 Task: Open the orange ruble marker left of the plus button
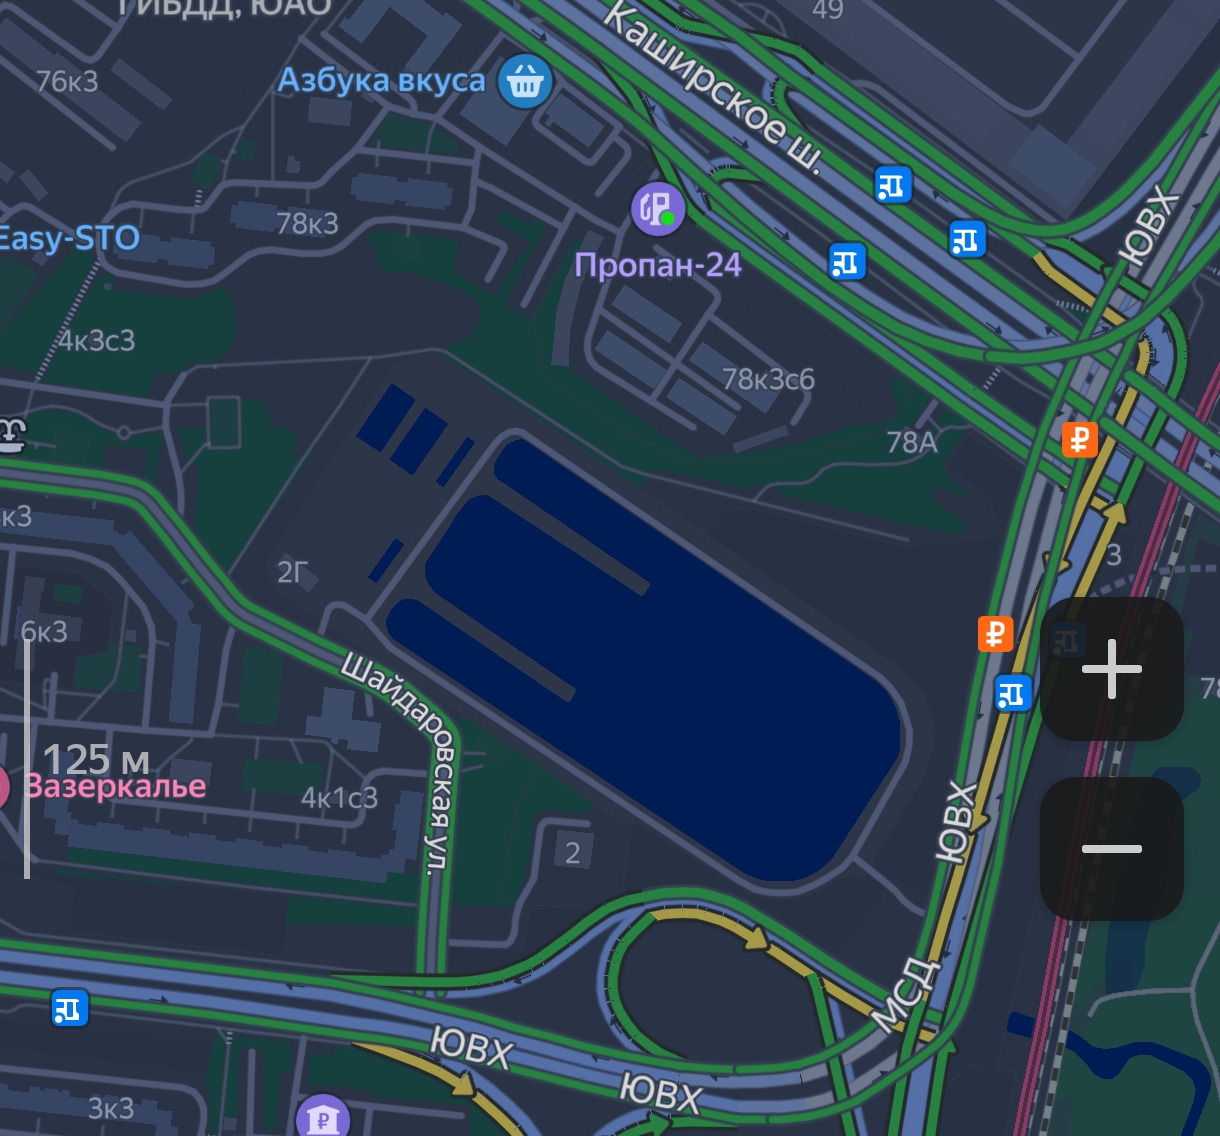[995, 633]
